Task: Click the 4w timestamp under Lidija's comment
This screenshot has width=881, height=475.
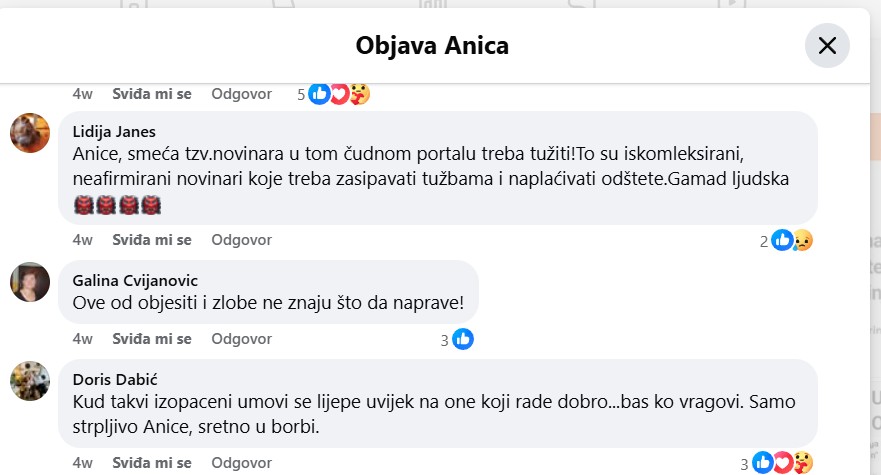Action: [x=83, y=240]
